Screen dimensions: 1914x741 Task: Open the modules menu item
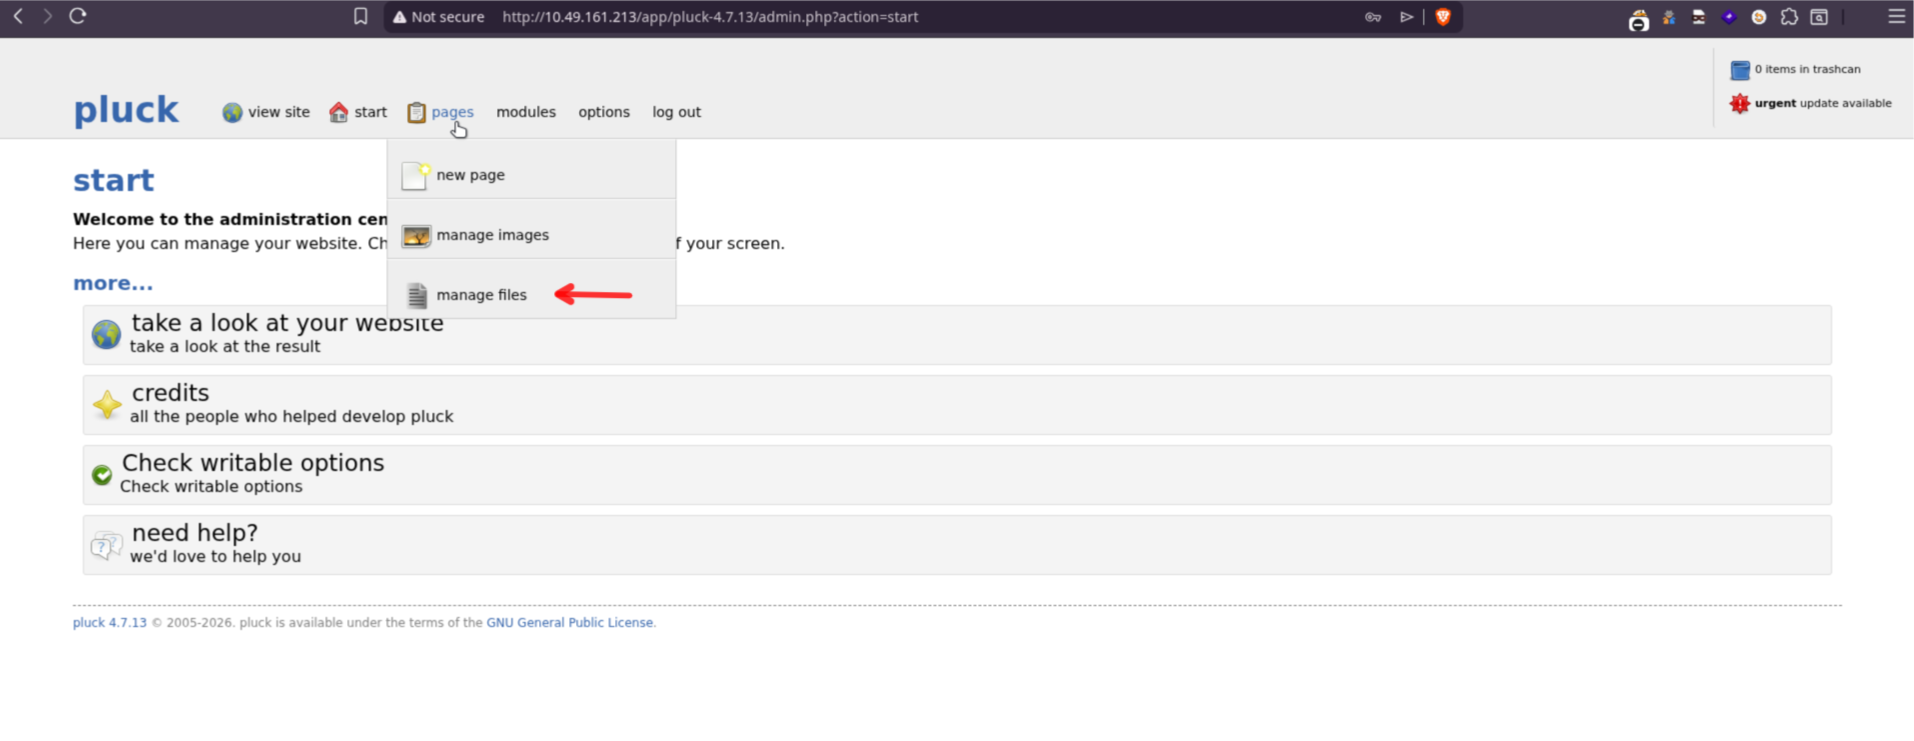tap(526, 112)
